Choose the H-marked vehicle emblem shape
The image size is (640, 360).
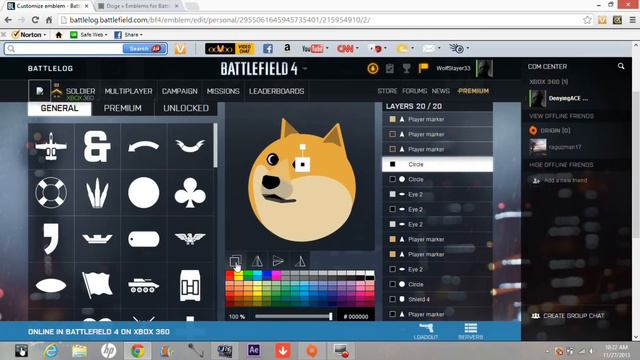(190, 285)
